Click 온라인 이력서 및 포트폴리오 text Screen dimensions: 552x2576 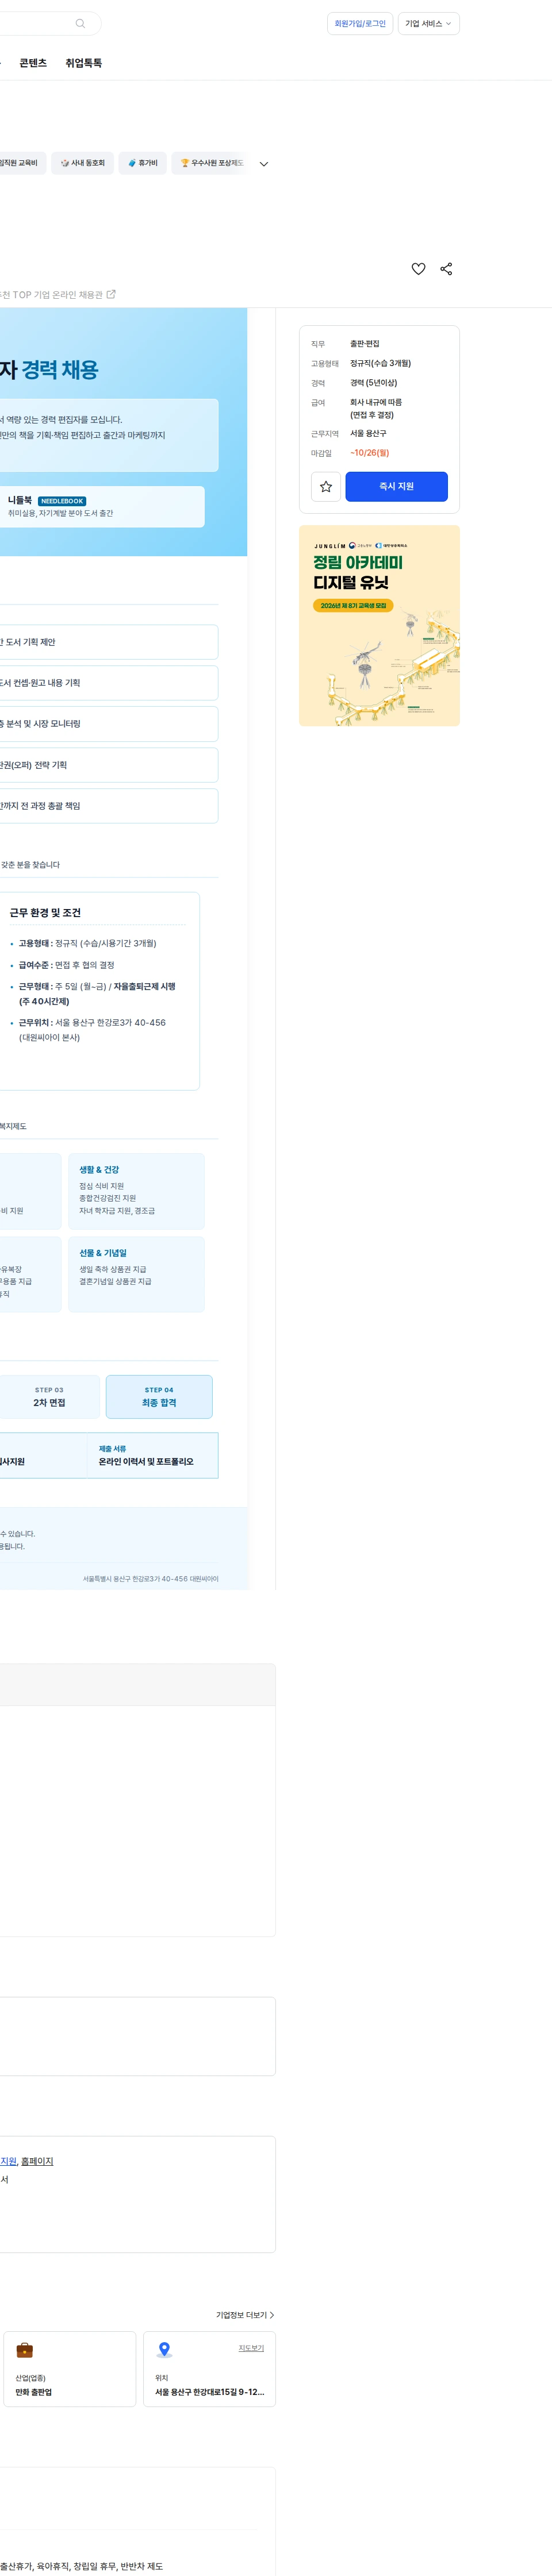pos(146,1462)
